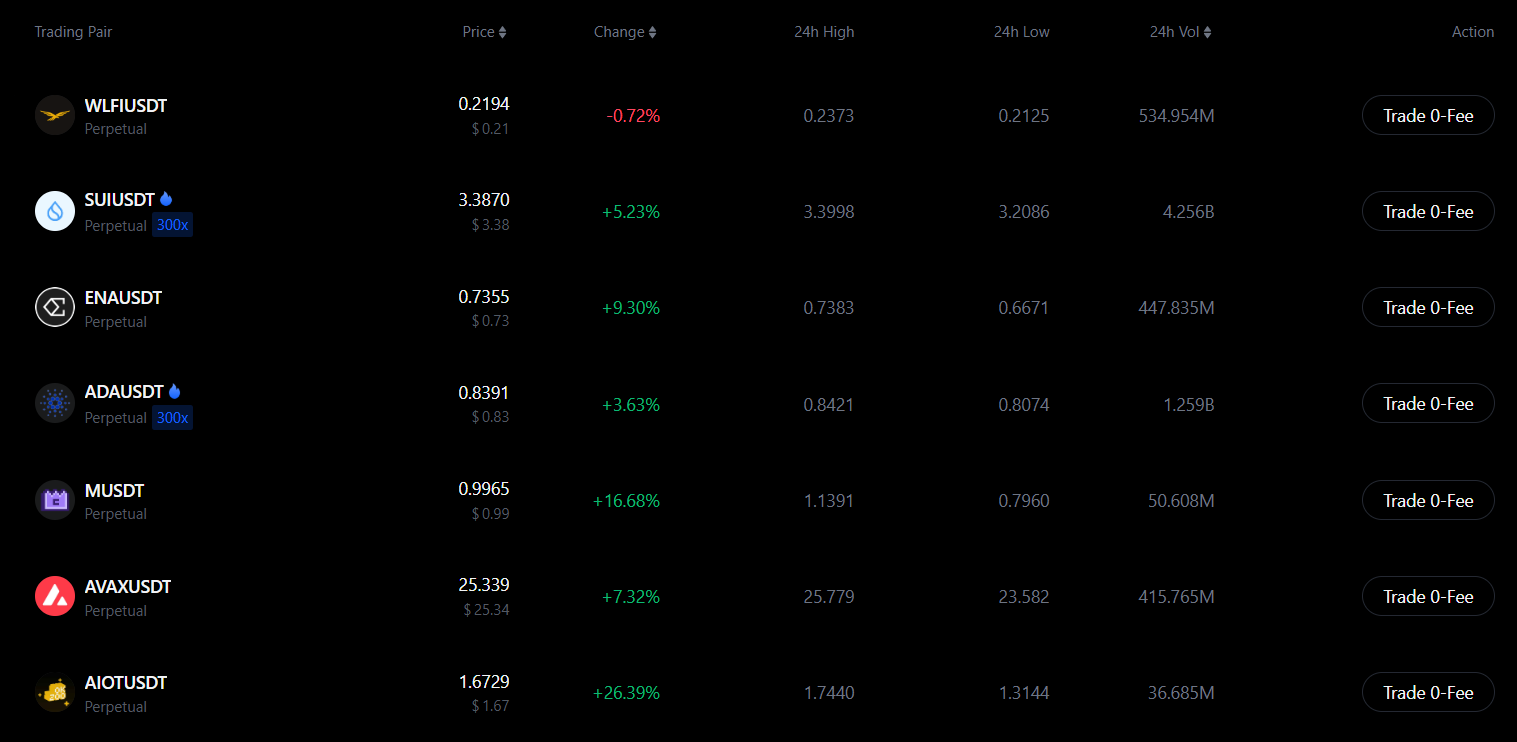Screen dimensions: 1517x742
Task: Click the blue flame icon beside SUIUSDT
Action: point(166,199)
